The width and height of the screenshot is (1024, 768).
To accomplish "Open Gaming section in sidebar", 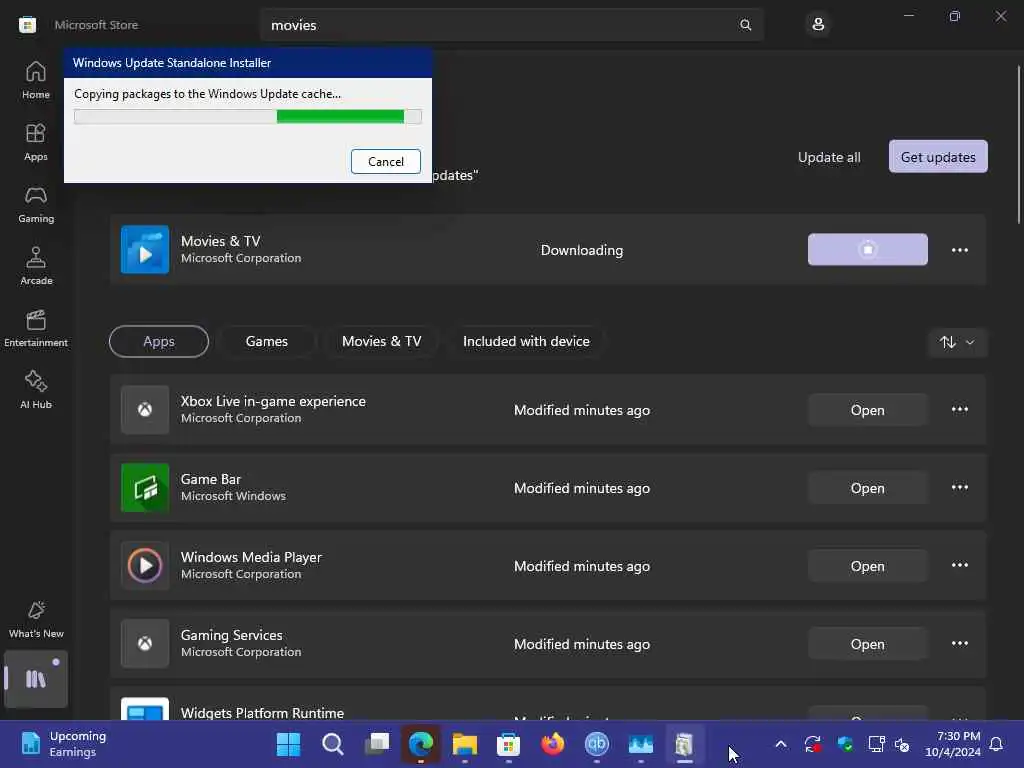I will (x=35, y=204).
